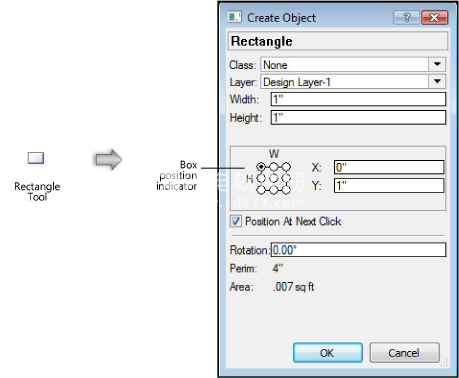Click the Create Object dialog title icon
The image size is (459, 378).
pos(234,17)
